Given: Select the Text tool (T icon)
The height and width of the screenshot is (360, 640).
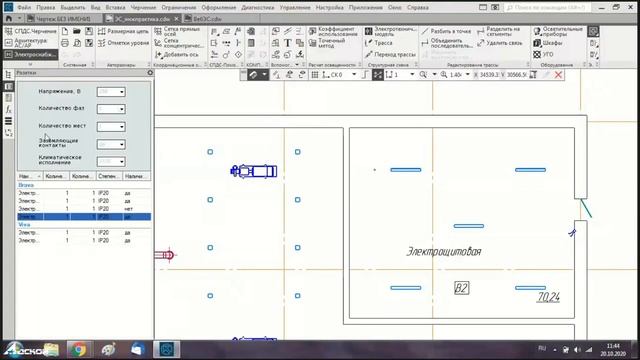Looking at the screenshot, I should tap(288, 43).
